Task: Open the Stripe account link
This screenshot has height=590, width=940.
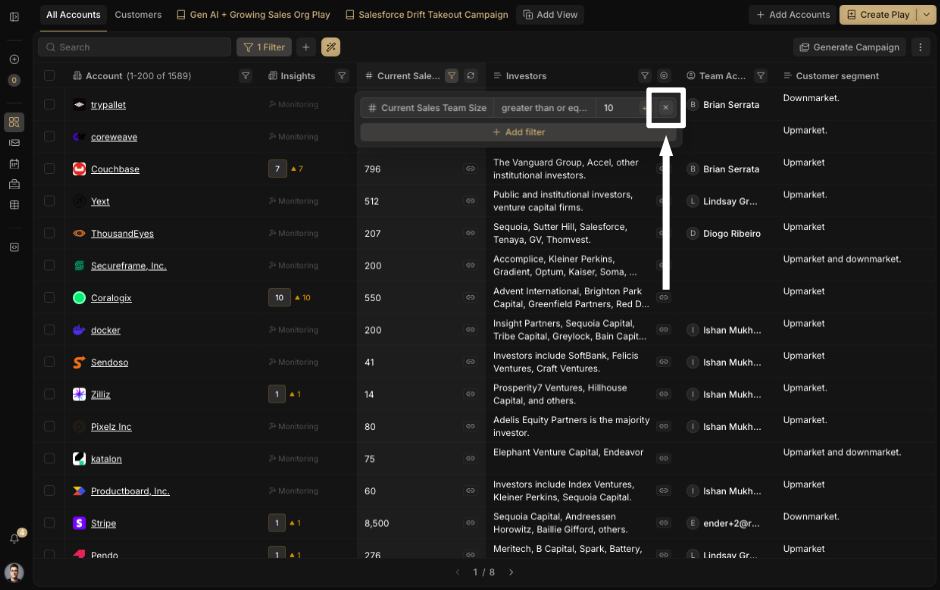Action: click(x=103, y=524)
